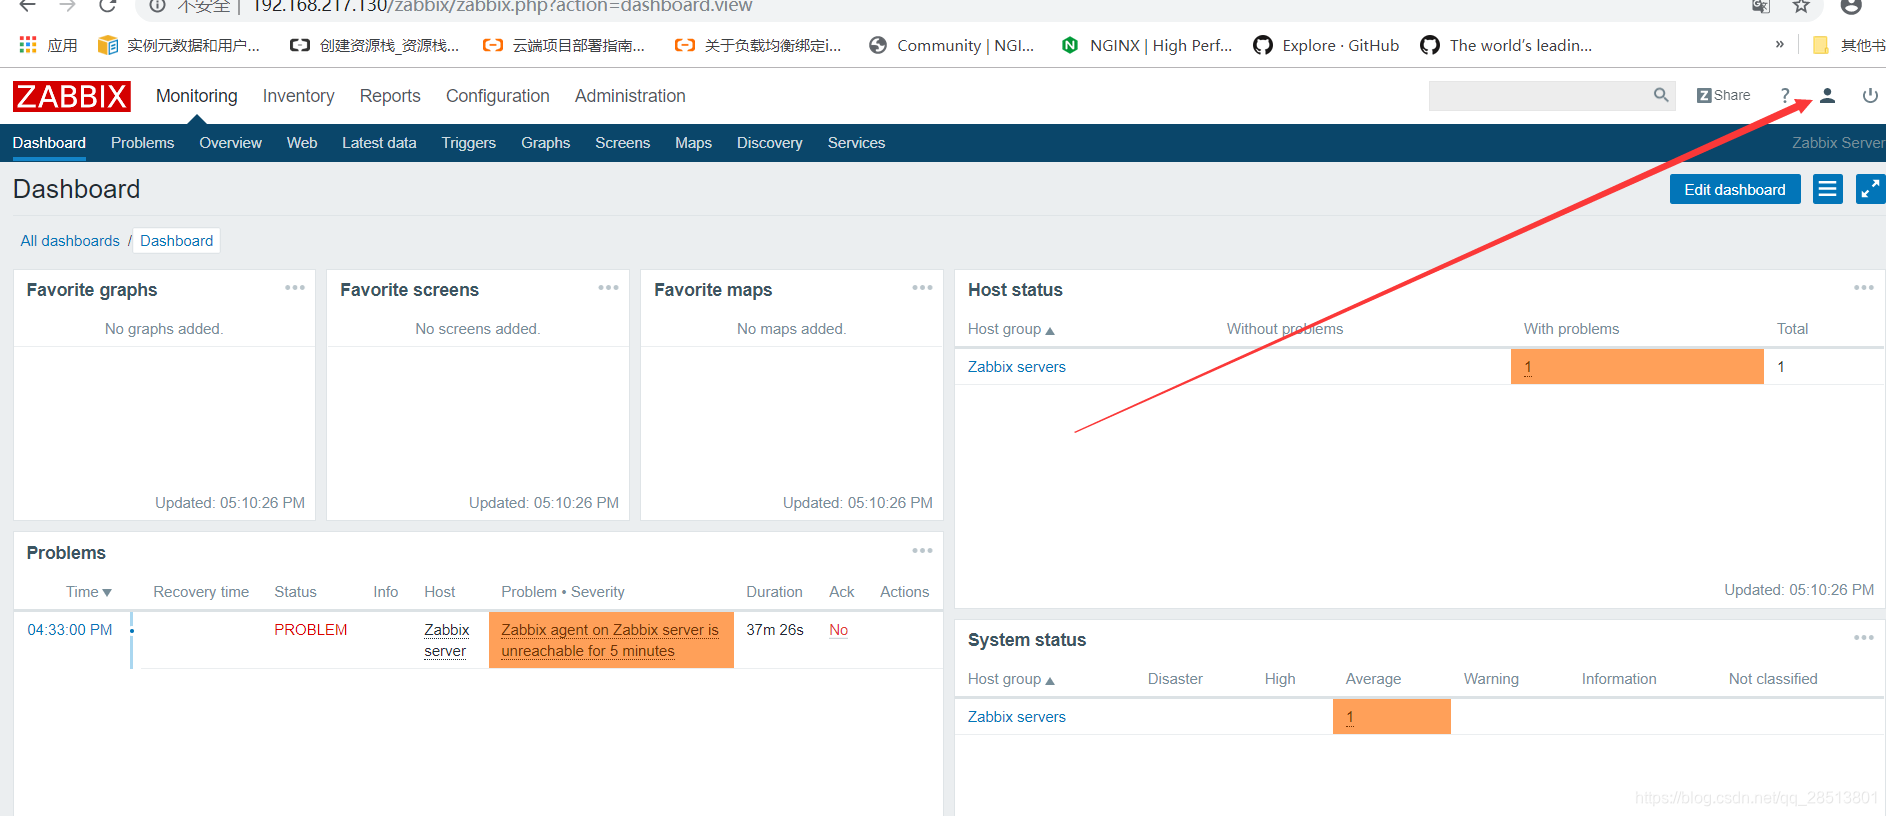
Task: Open the Inventory menu
Action: [298, 96]
